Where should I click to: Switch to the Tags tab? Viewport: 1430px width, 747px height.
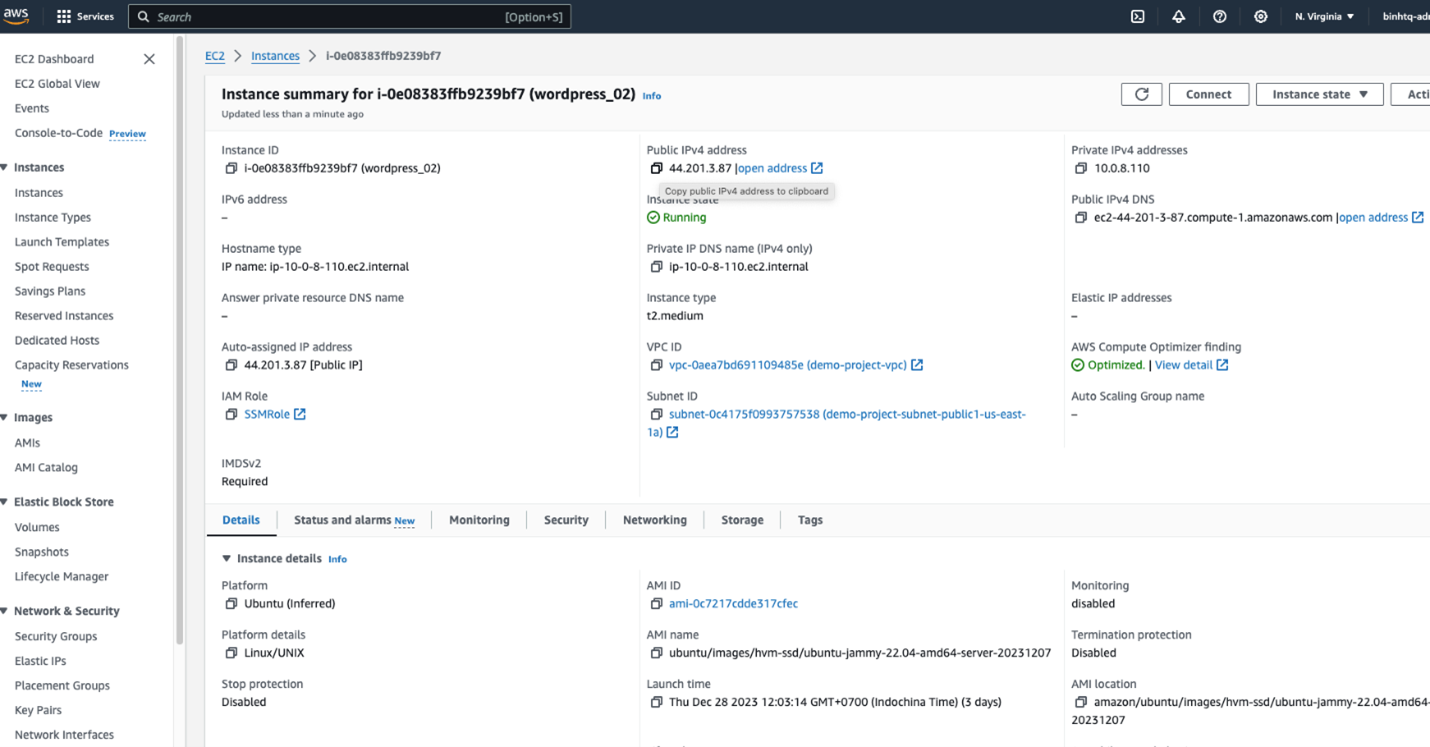pyautogui.click(x=810, y=520)
